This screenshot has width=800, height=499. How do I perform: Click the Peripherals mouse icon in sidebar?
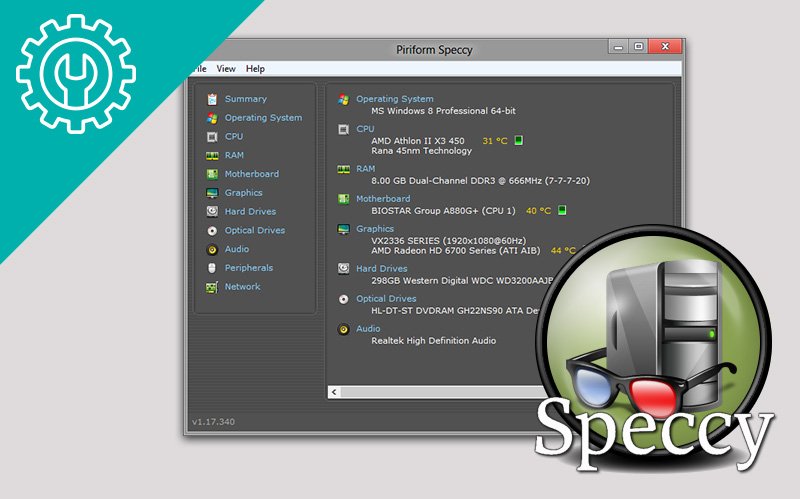pyautogui.click(x=212, y=268)
